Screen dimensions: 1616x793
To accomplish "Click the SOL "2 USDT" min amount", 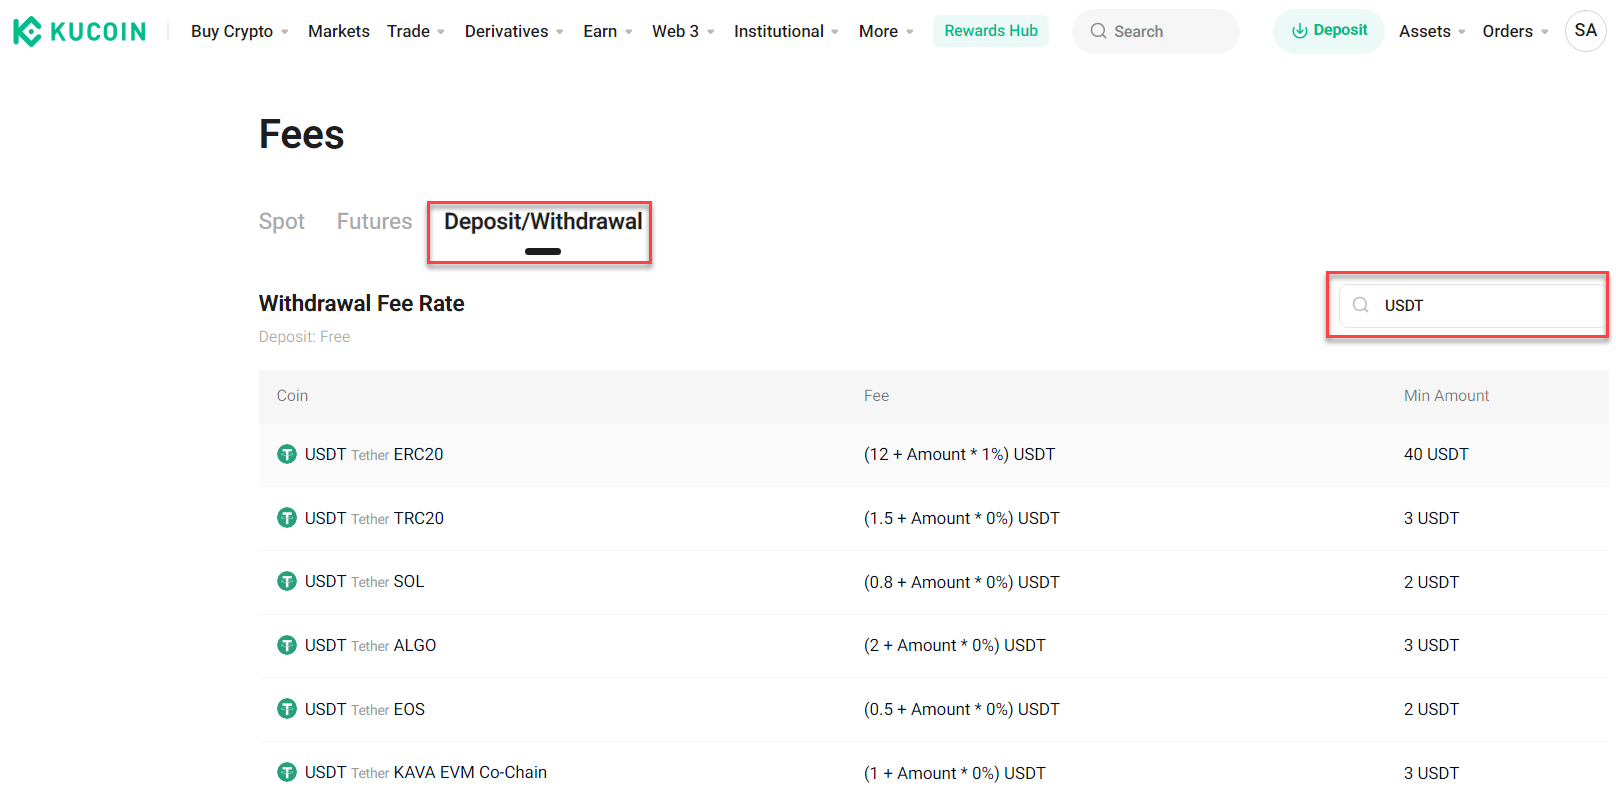I will click(x=1431, y=582).
